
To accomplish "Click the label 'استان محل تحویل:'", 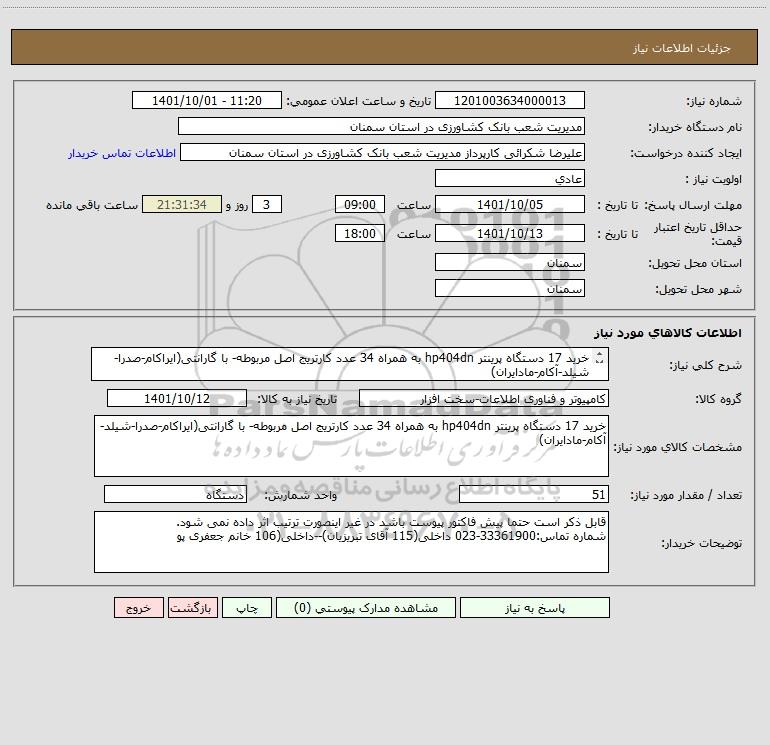I will (695, 264).
